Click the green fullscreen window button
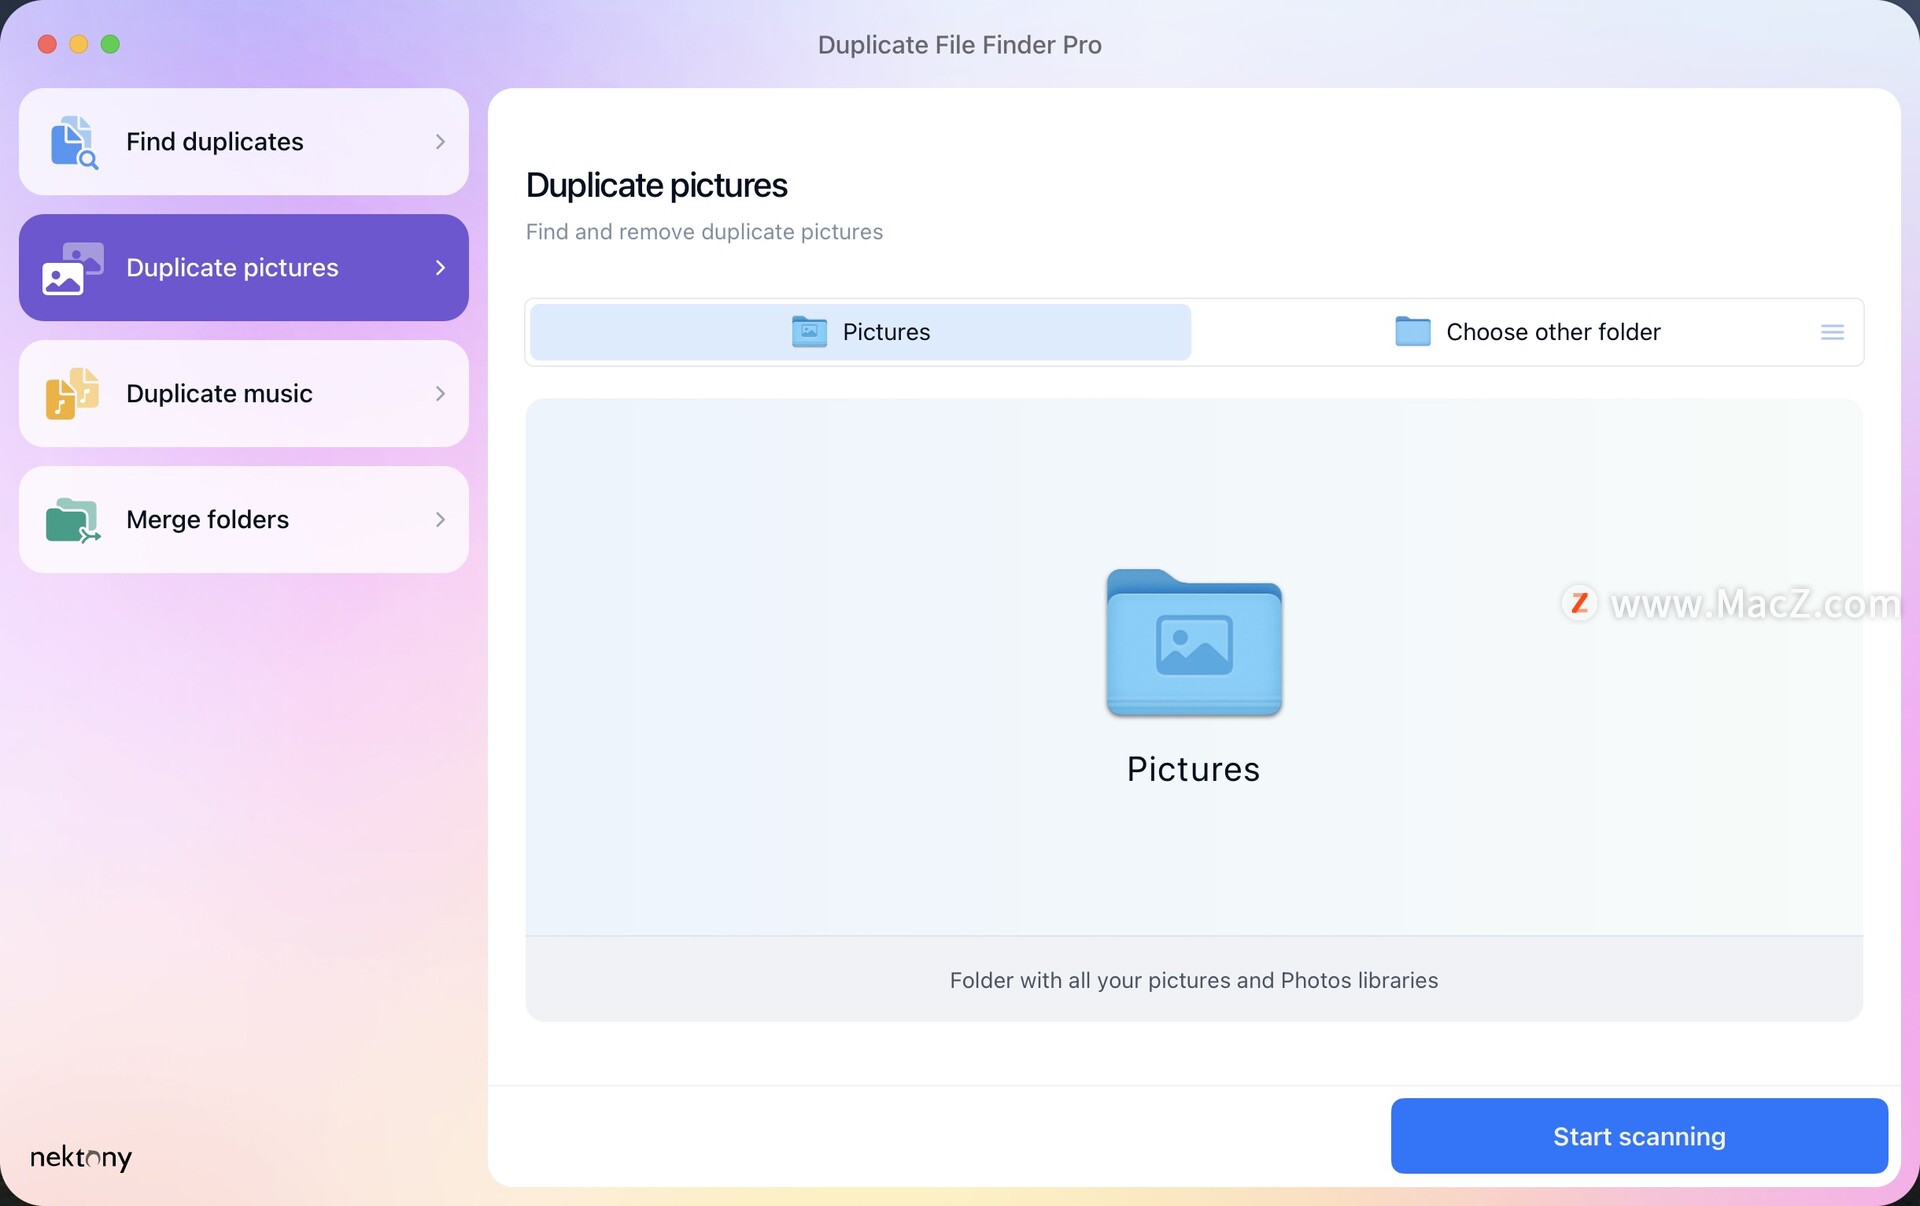The width and height of the screenshot is (1920, 1206). 111,44
